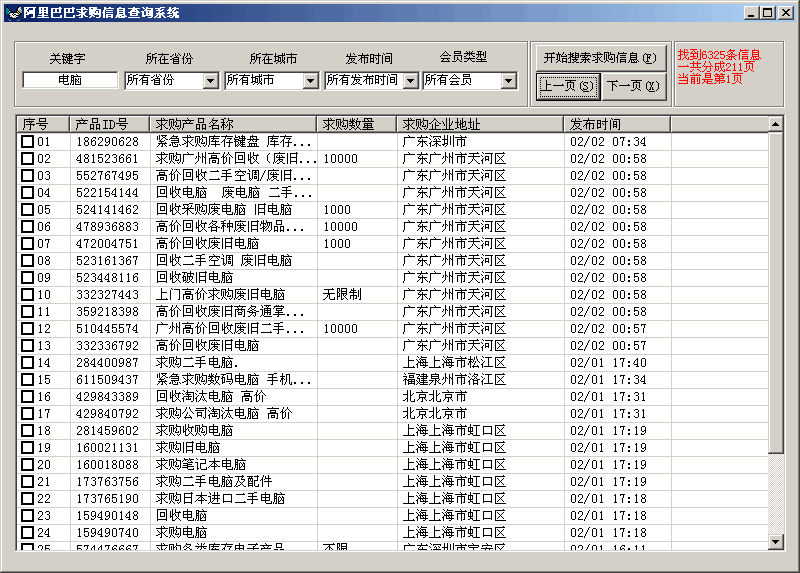Click the app icon in the title bar
Viewport: 800px width, 573px height.
13,12
